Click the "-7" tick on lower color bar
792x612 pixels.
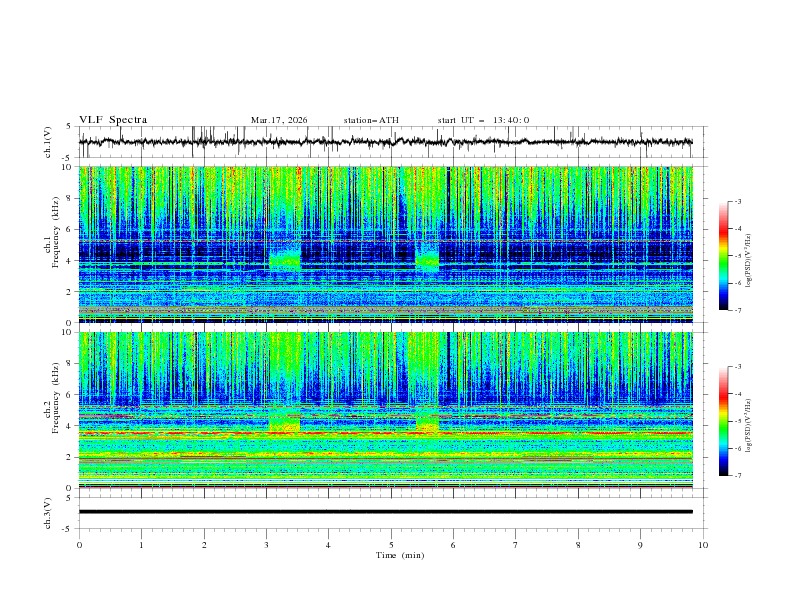tap(738, 476)
